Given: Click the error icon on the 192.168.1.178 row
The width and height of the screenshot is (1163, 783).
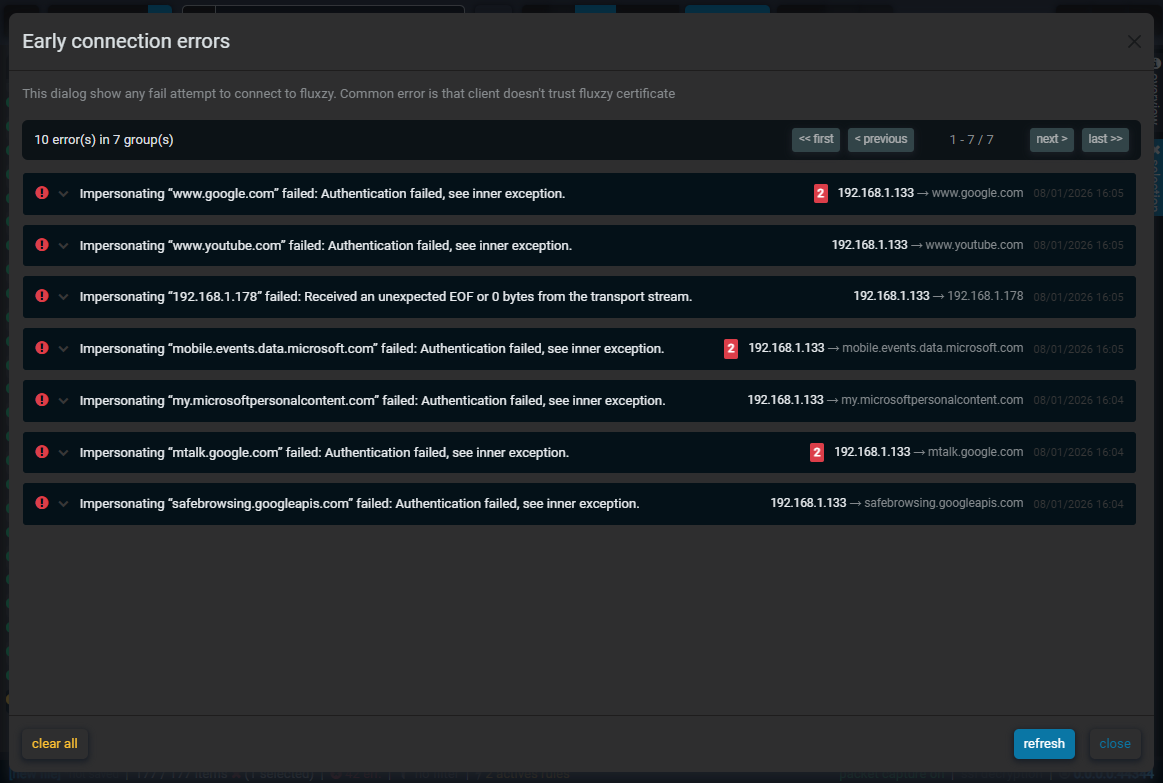Looking at the screenshot, I should tap(41, 296).
